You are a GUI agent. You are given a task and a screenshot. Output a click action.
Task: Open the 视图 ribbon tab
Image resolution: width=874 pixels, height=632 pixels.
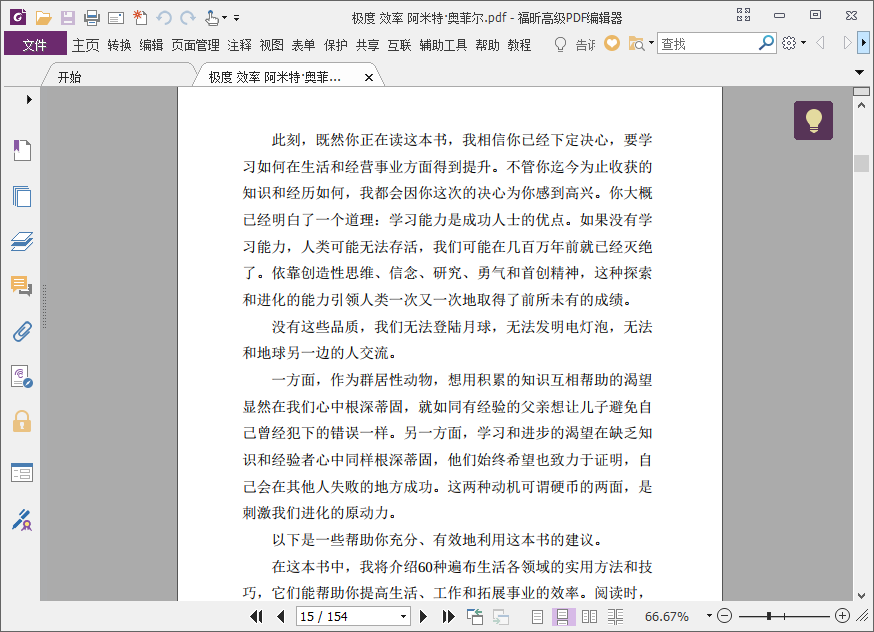click(x=271, y=45)
